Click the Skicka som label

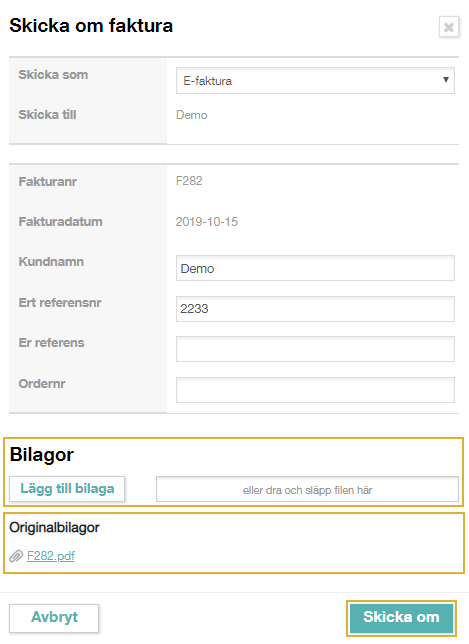click(53, 75)
